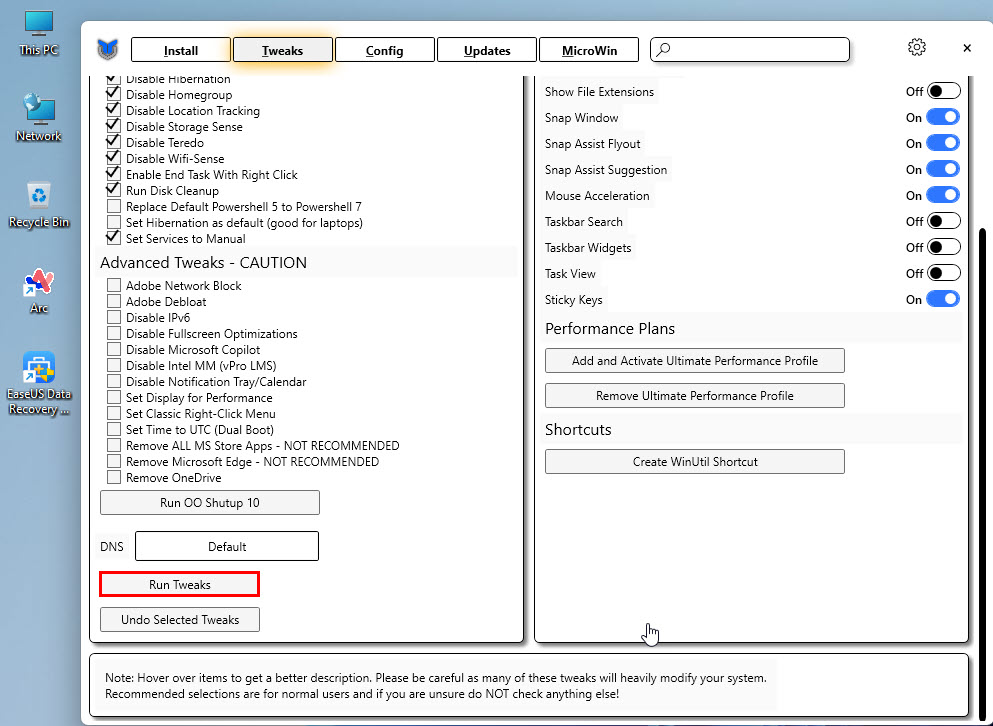Check Disable Notification Tray/Calendar
This screenshot has height=726, width=993.
coord(113,381)
